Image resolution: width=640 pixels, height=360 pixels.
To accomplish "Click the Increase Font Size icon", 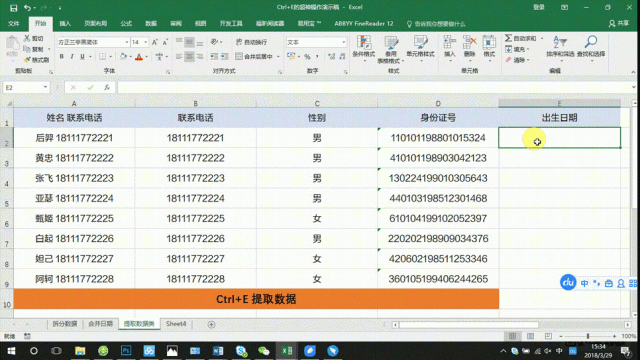I will (x=155, y=42).
